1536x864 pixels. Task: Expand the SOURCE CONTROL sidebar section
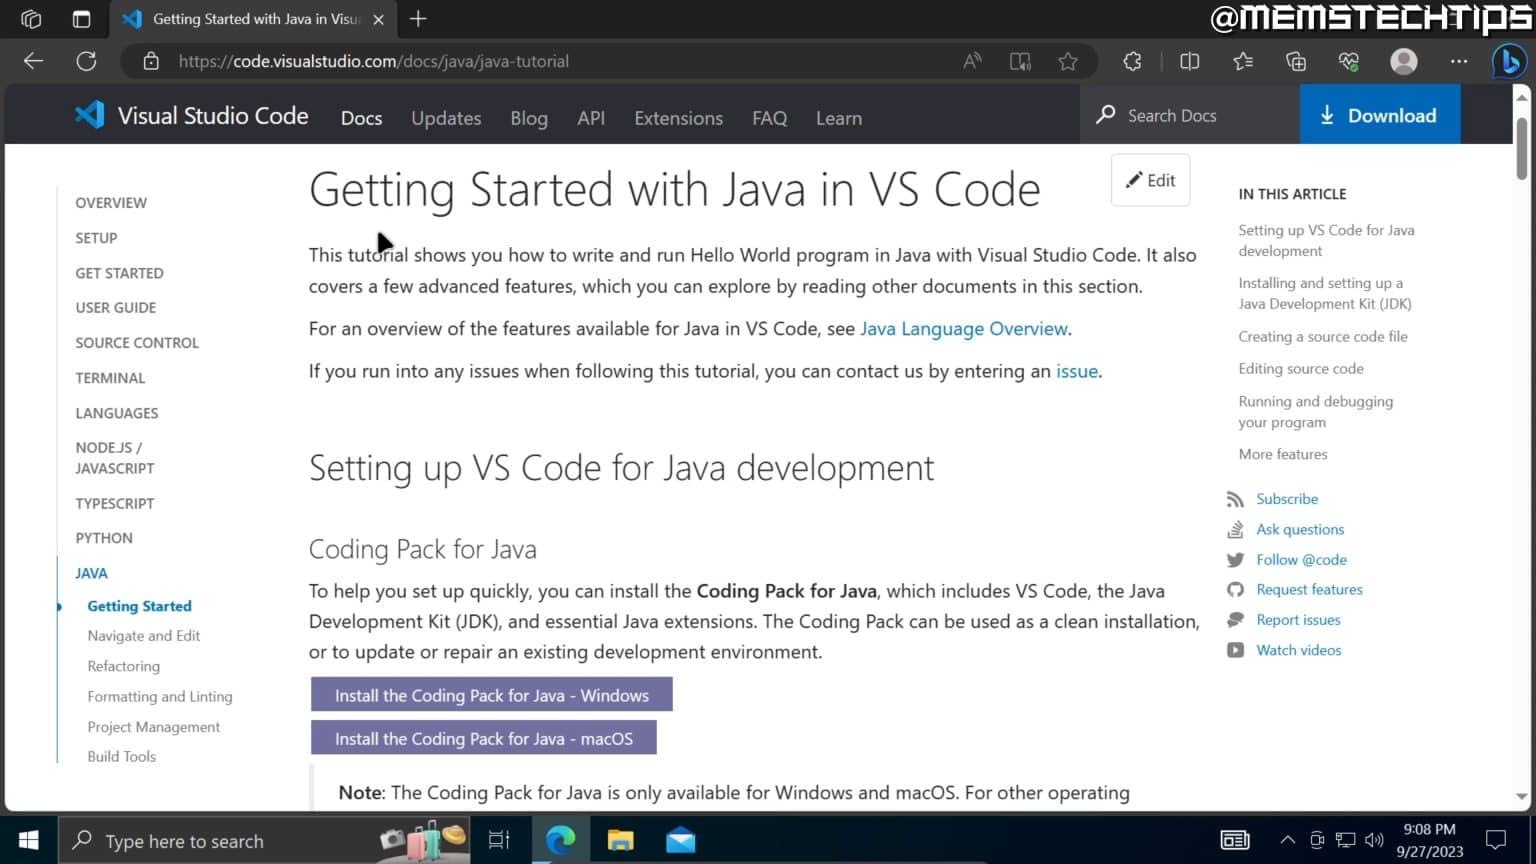pyautogui.click(x=137, y=342)
